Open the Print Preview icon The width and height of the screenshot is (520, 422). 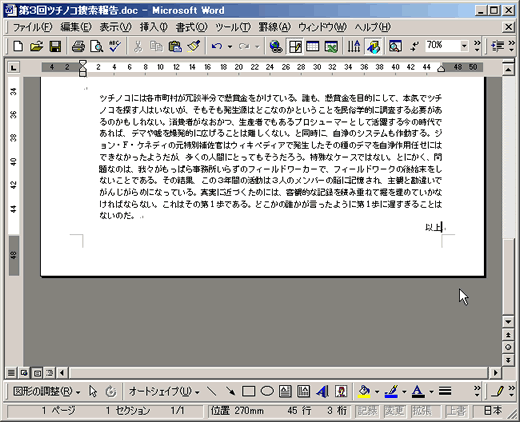[x=96, y=46]
